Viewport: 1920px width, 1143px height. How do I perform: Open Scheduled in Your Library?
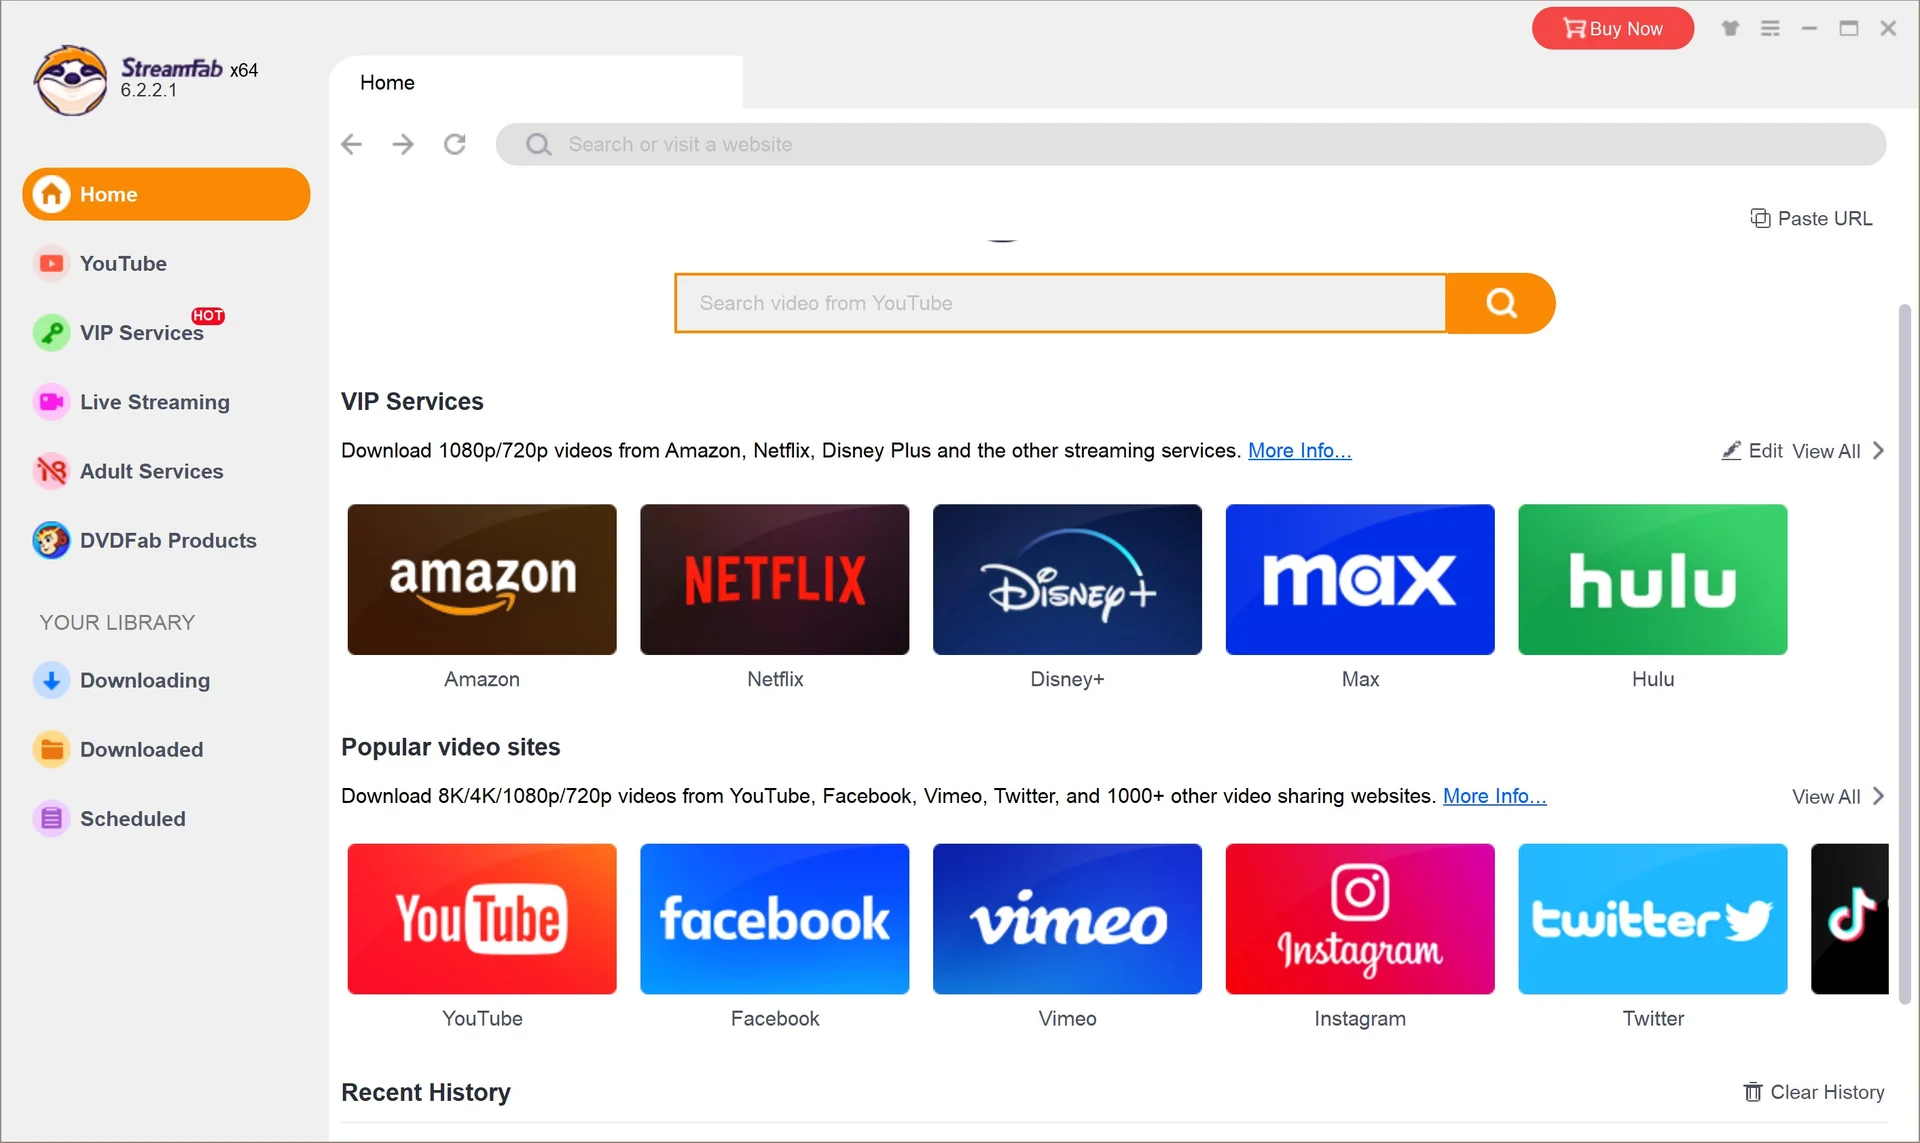166,818
